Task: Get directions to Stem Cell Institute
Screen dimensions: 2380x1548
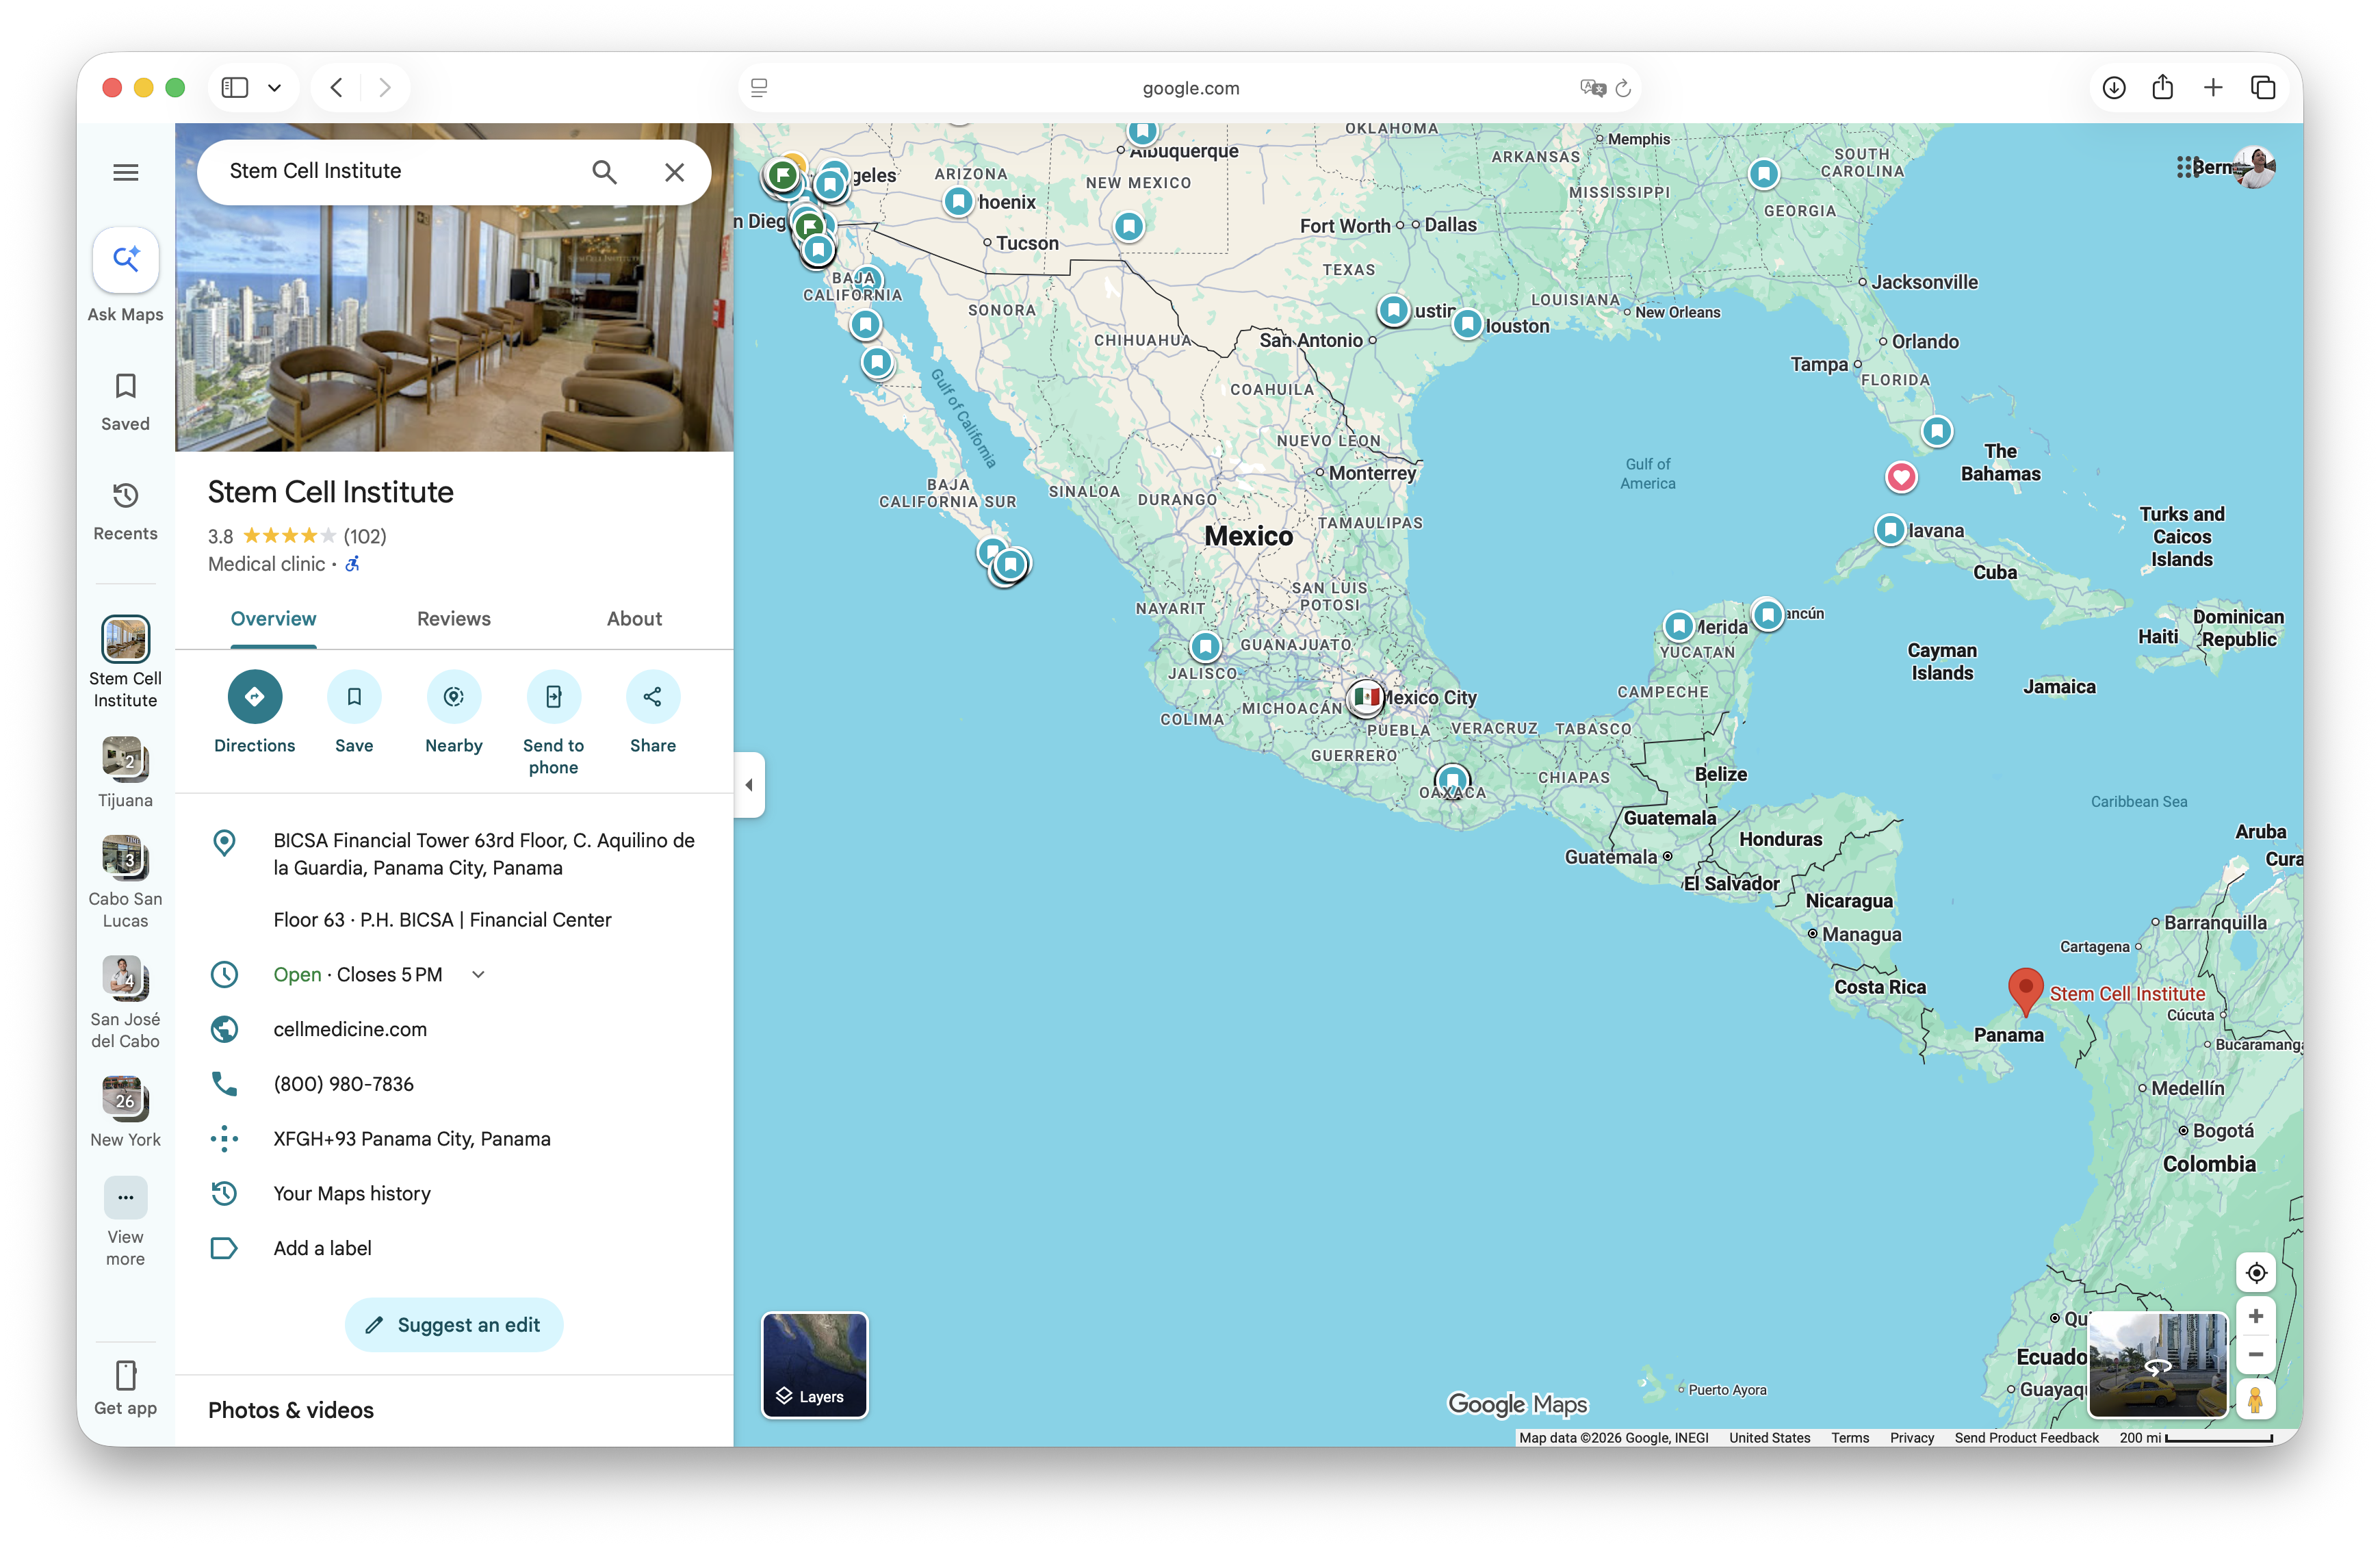Action: point(254,712)
